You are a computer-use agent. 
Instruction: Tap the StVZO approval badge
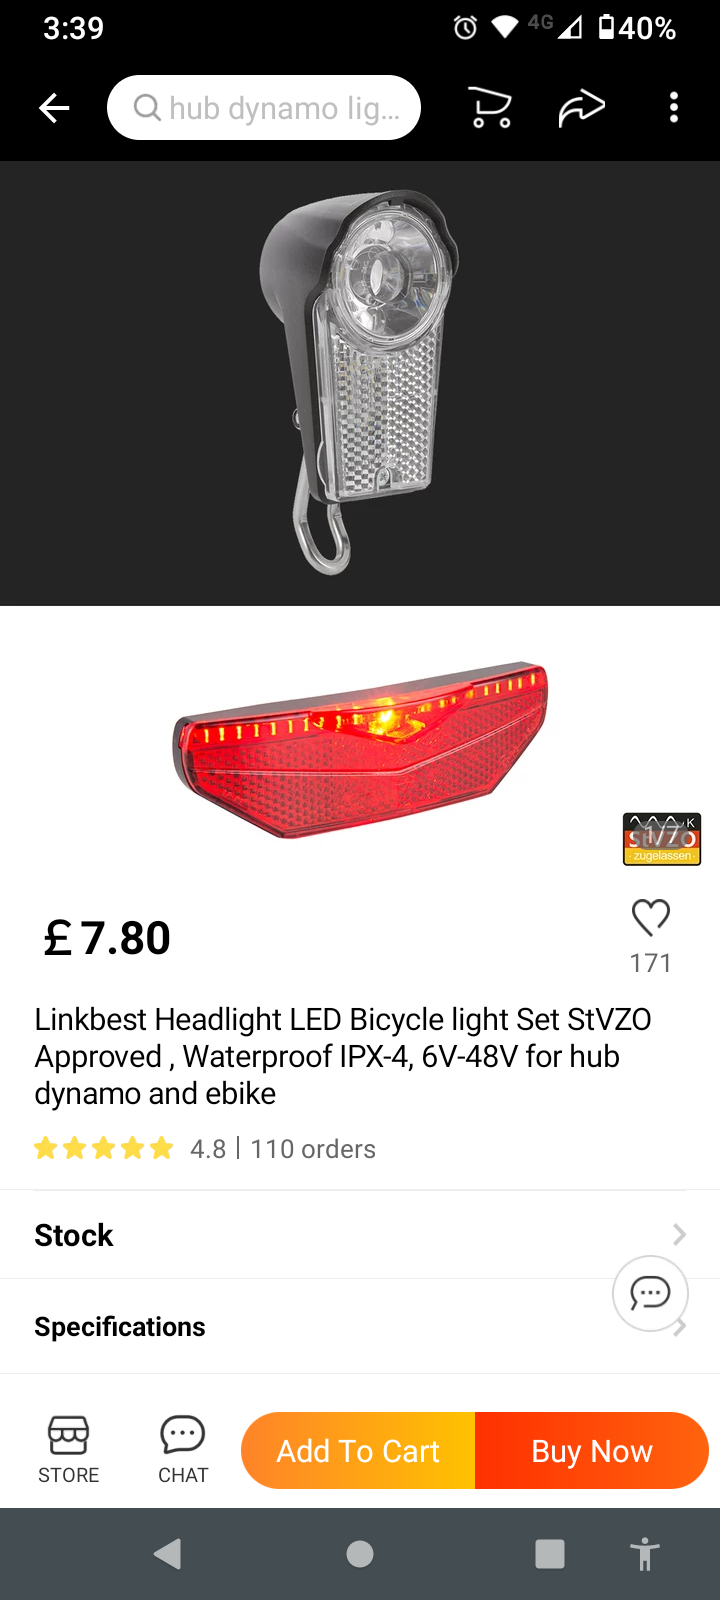pos(662,839)
